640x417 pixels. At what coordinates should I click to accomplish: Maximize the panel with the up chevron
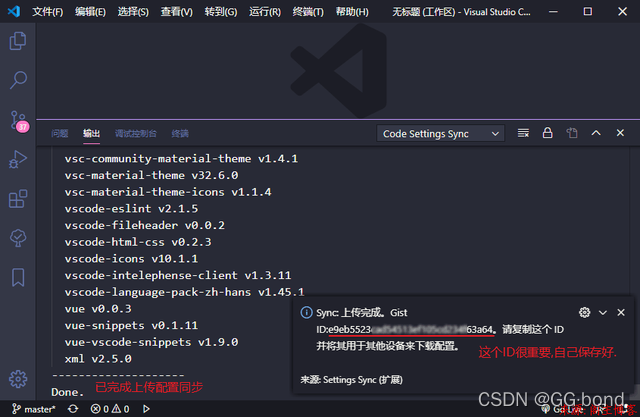tap(596, 133)
